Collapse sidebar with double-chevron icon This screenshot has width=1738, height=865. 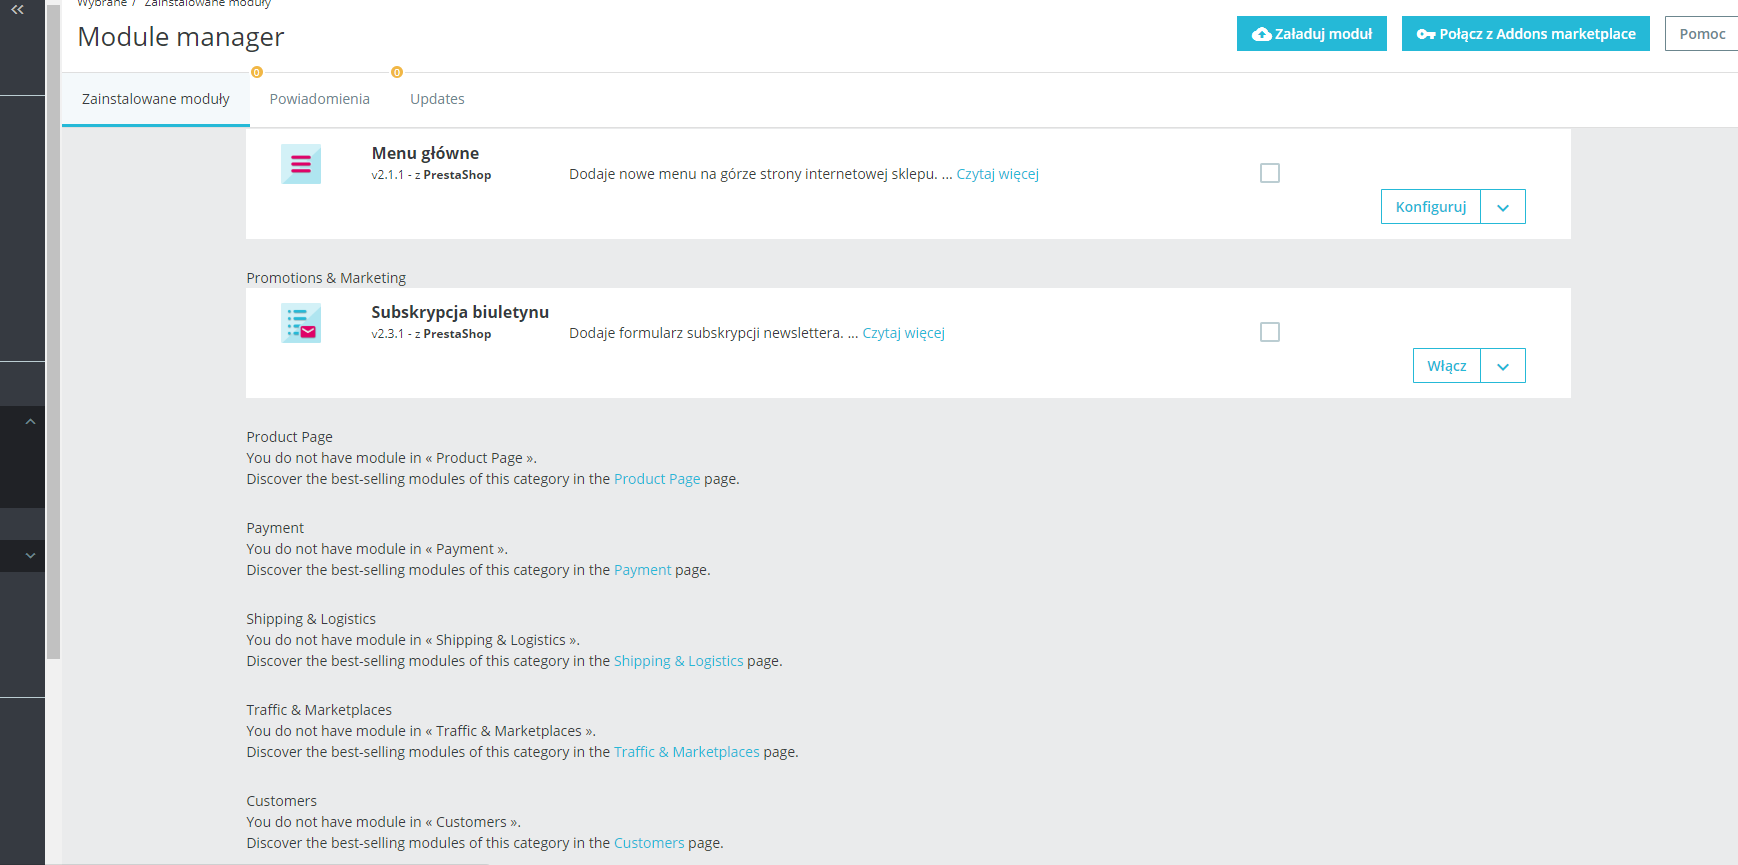pos(17,9)
